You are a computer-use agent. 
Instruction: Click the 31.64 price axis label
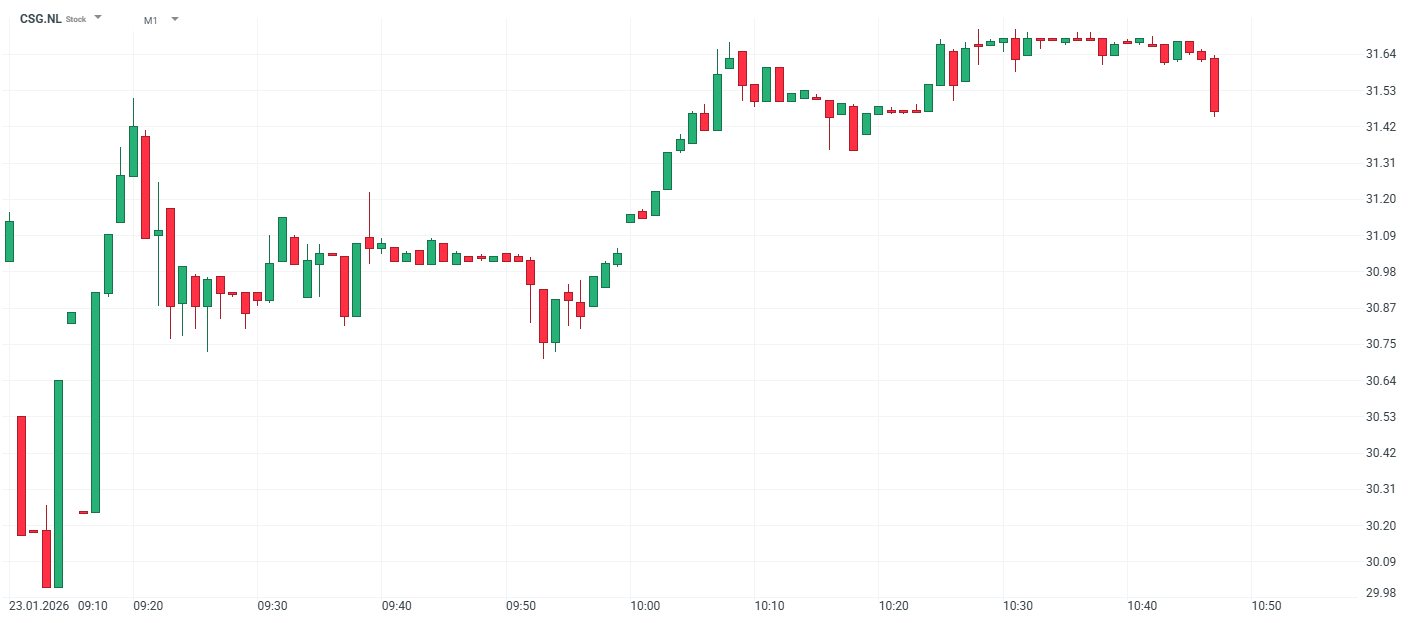[x=1380, y=54]
